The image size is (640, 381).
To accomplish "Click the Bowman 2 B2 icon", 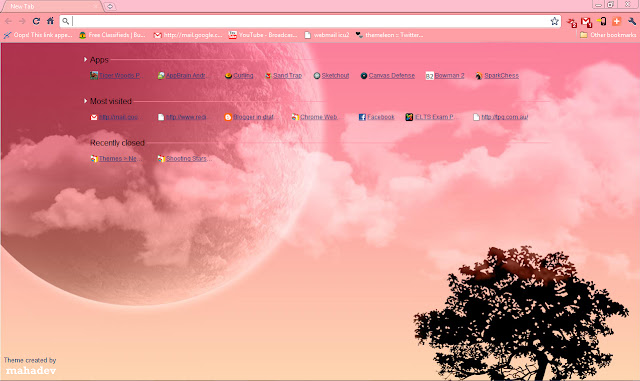I will pos(429,76).
